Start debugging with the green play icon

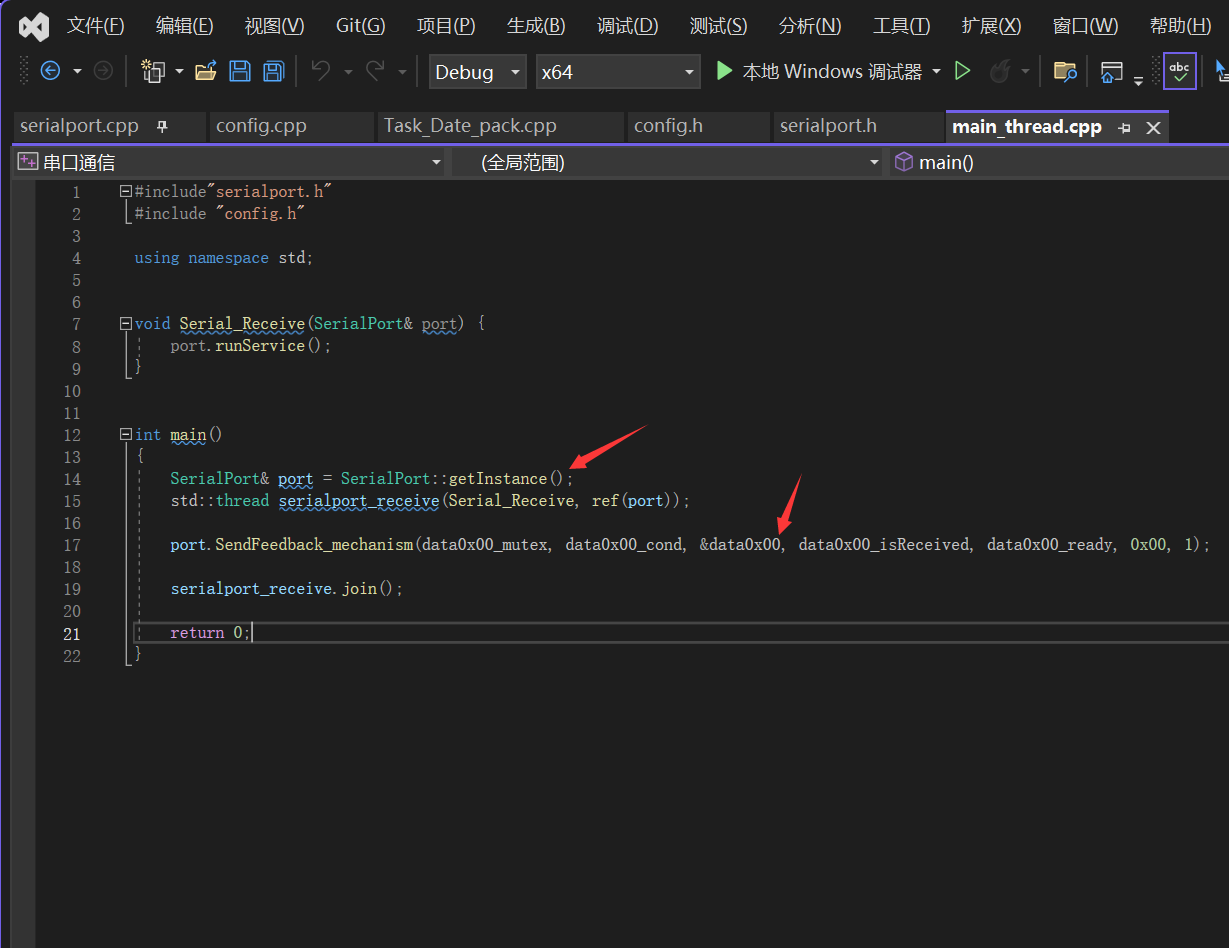(x=724, y=71)
